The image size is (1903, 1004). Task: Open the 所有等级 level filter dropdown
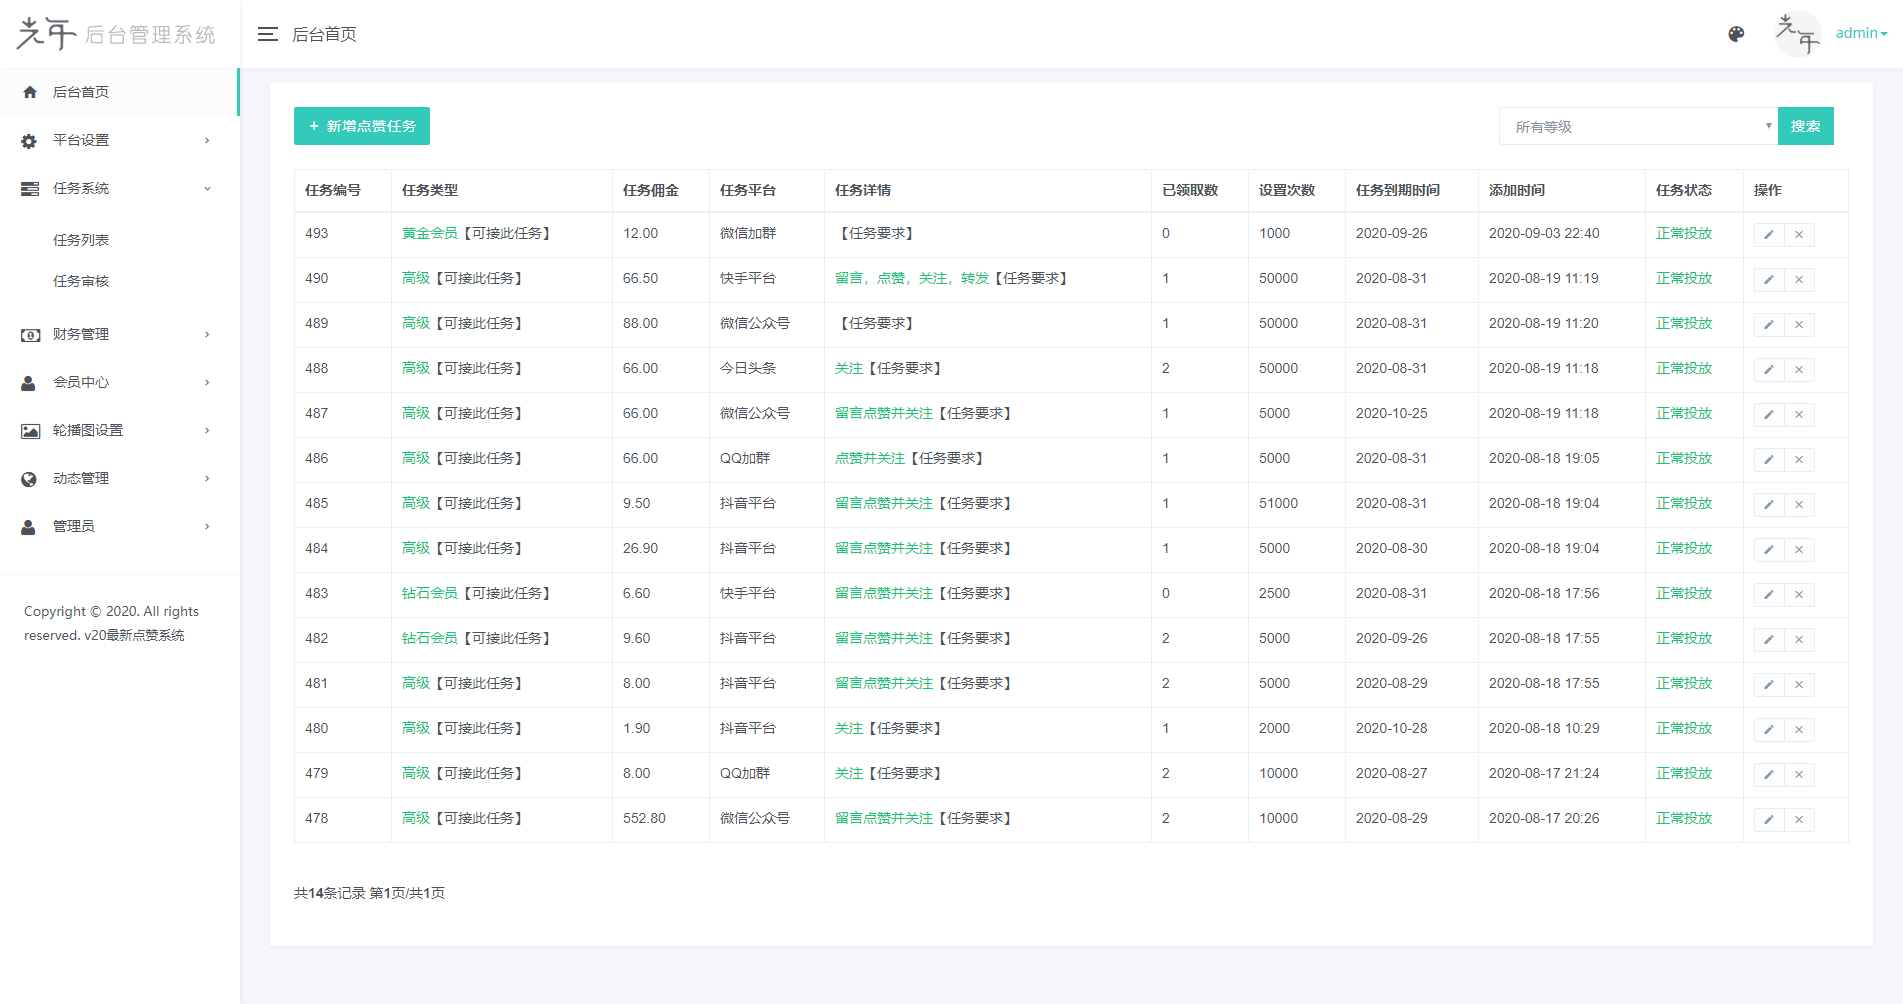pos(1637,127)
